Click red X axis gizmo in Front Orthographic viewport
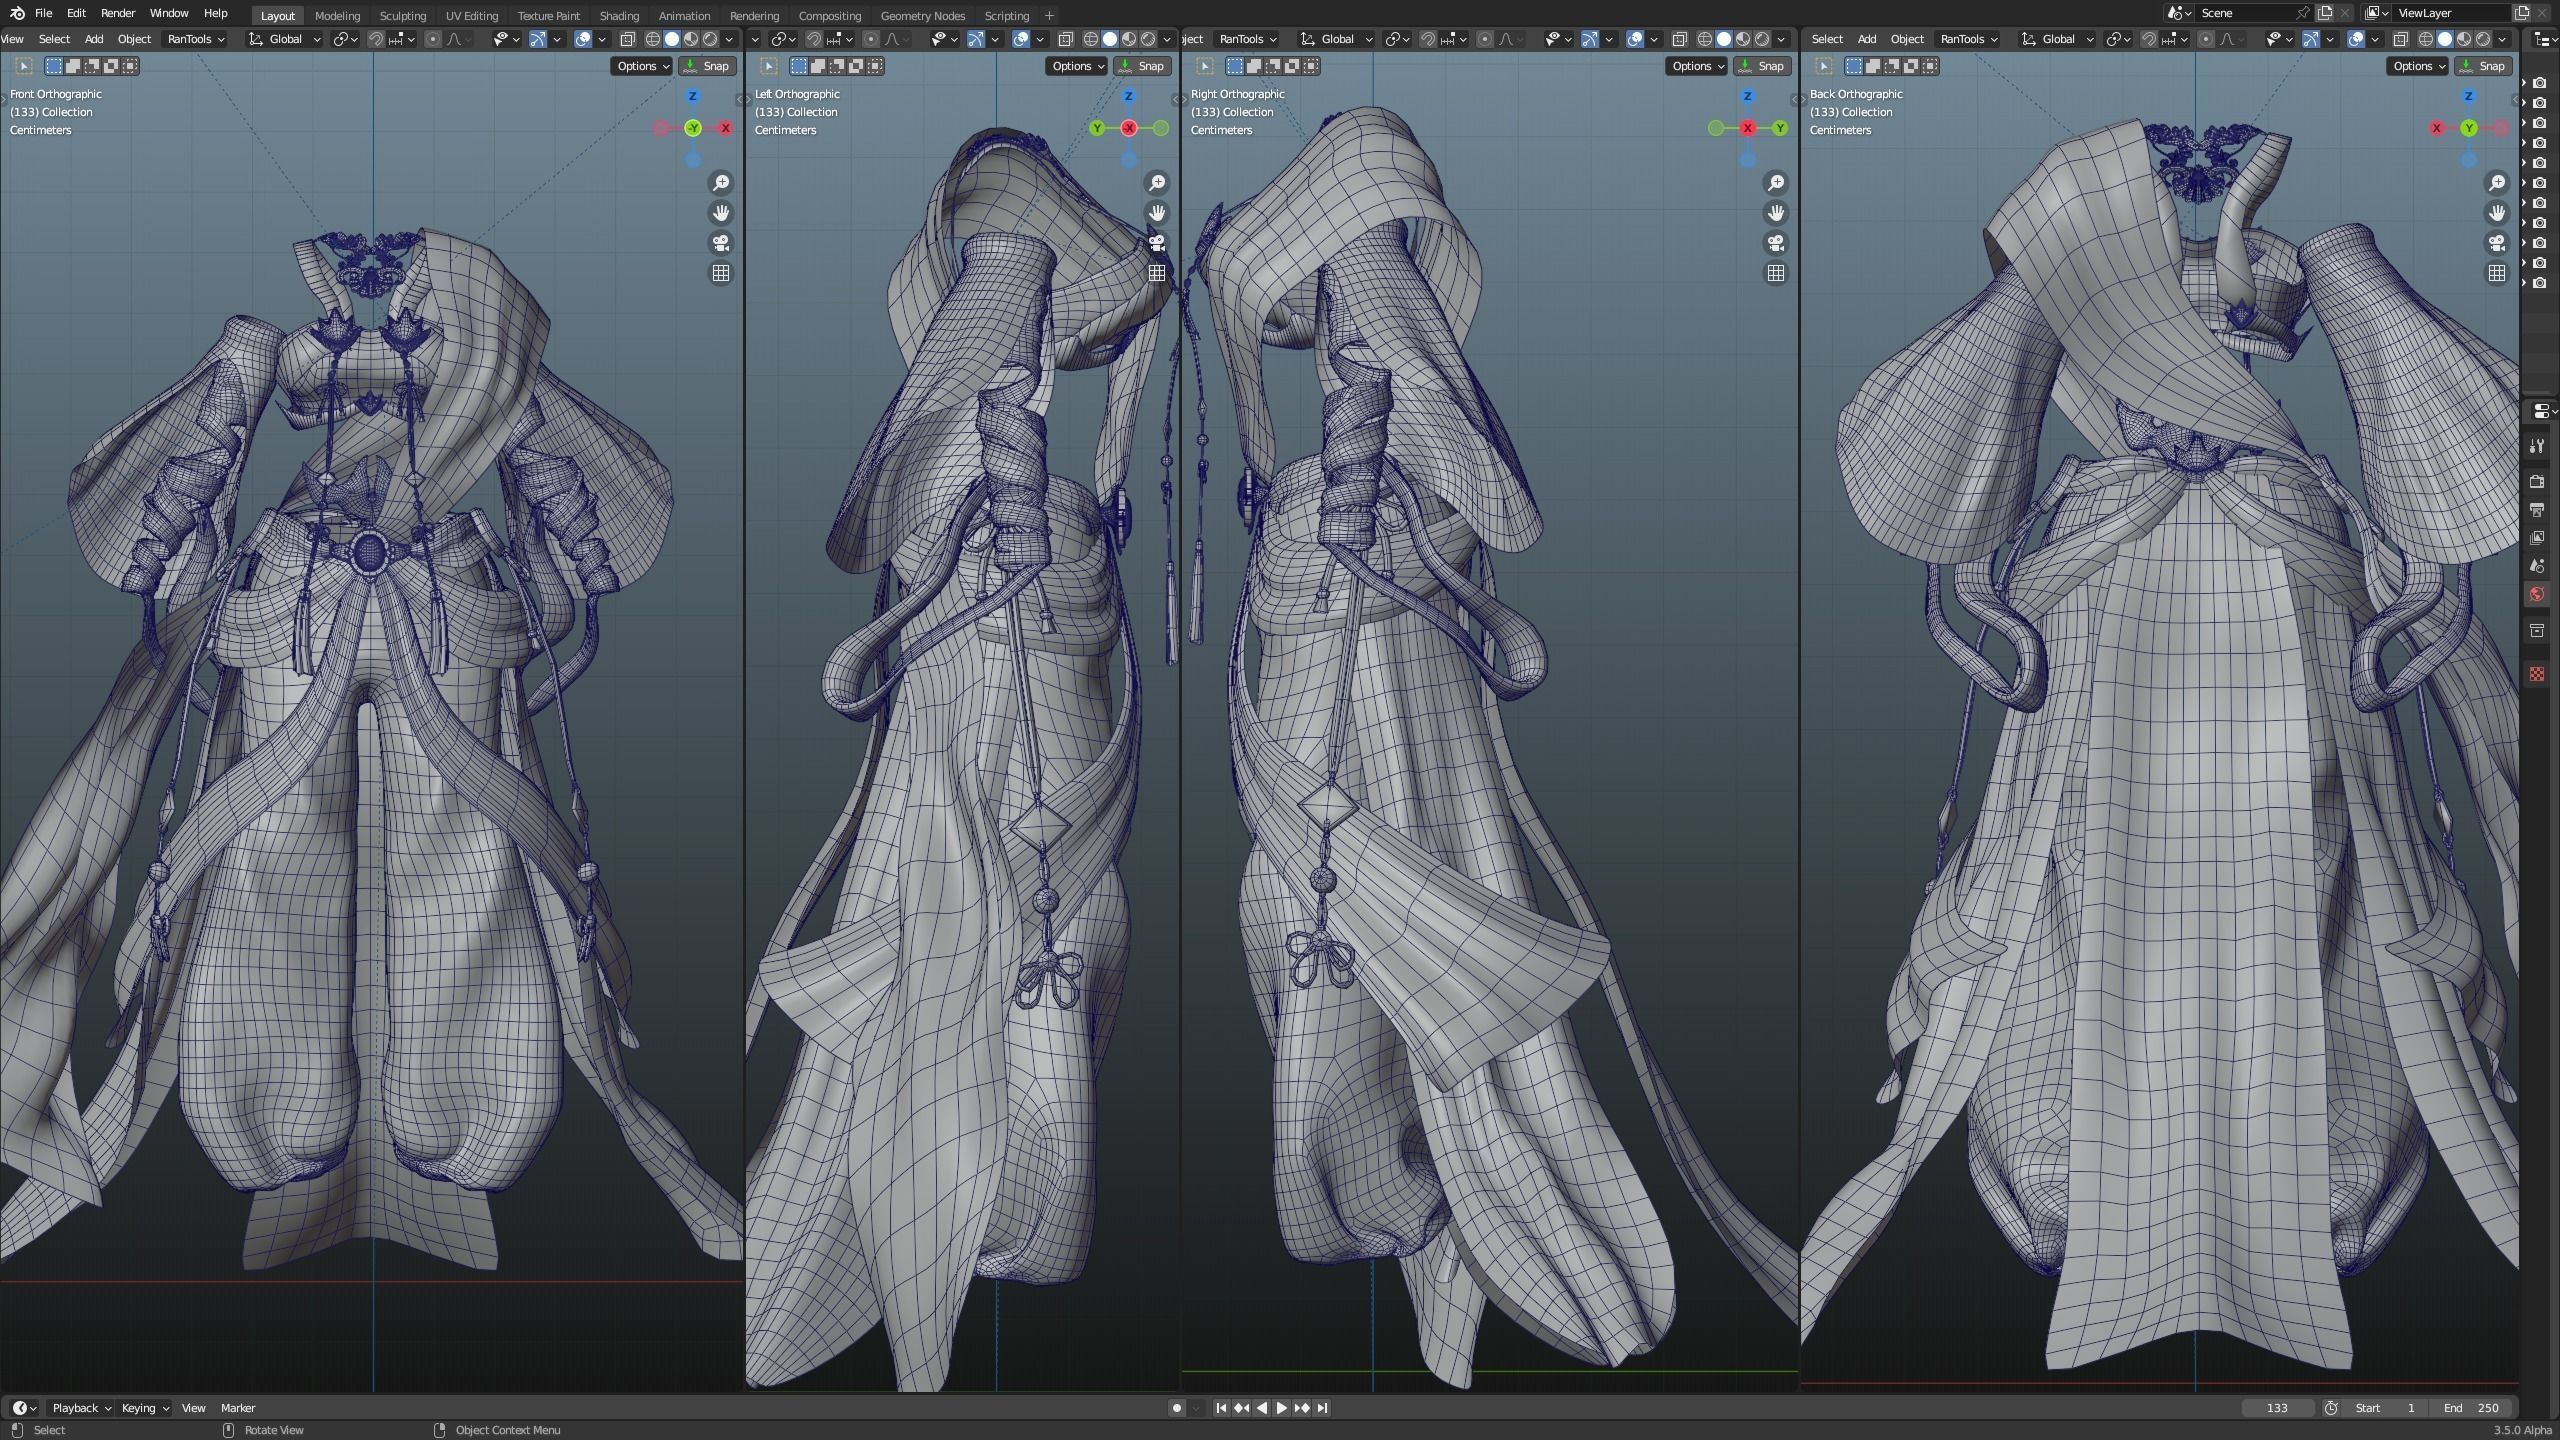The width and height of the screenshot is (2560, 1440). 725,128
